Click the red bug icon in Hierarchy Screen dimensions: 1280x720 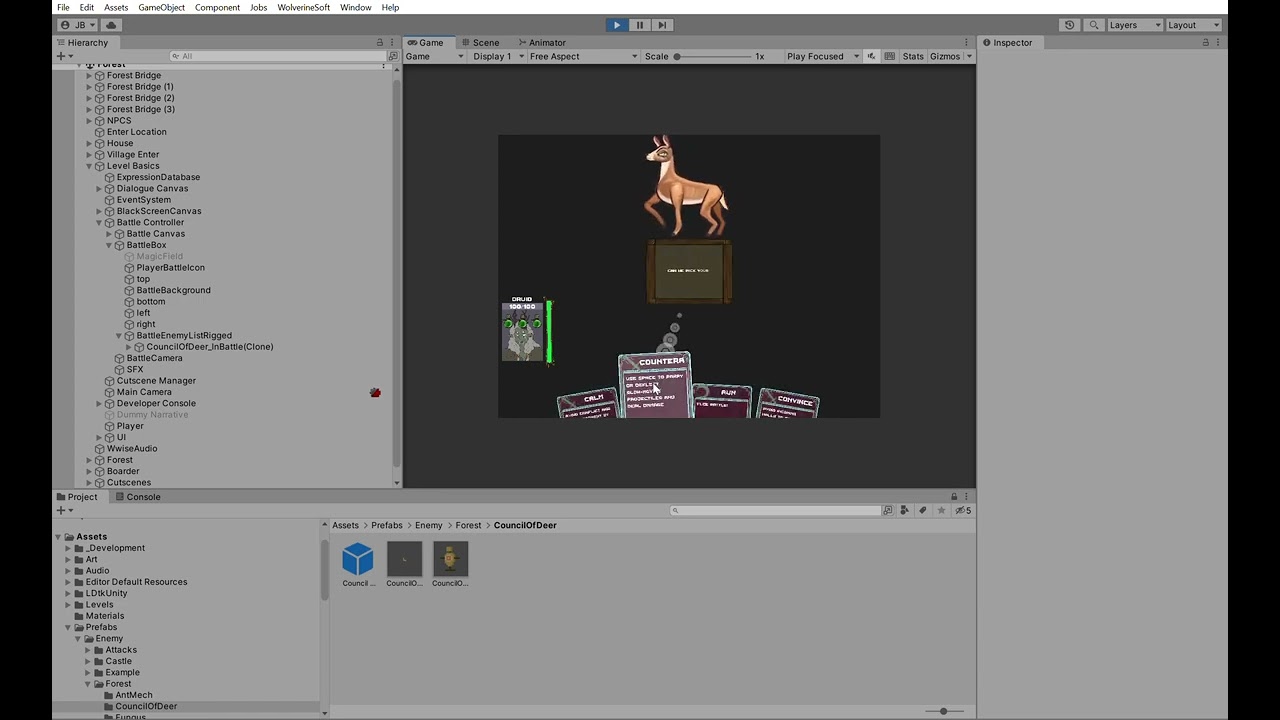375,393
